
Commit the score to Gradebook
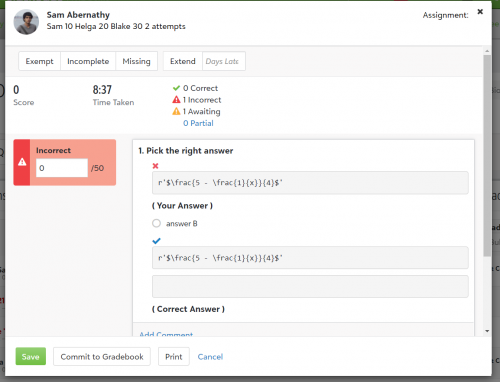click(x=102, y=357)
